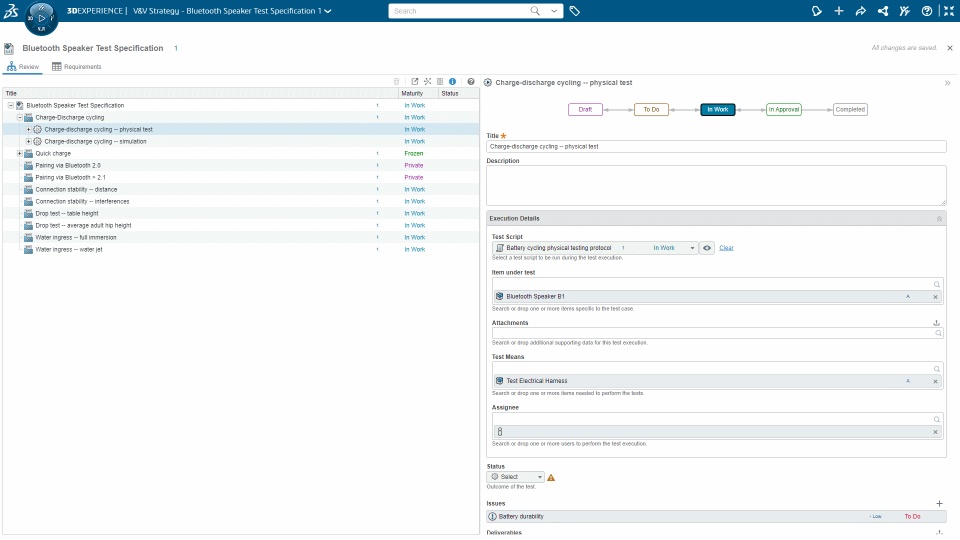Select the Water ingress -- water jet row
This screenshot has height=540, width=960.
tap(241, 250)
